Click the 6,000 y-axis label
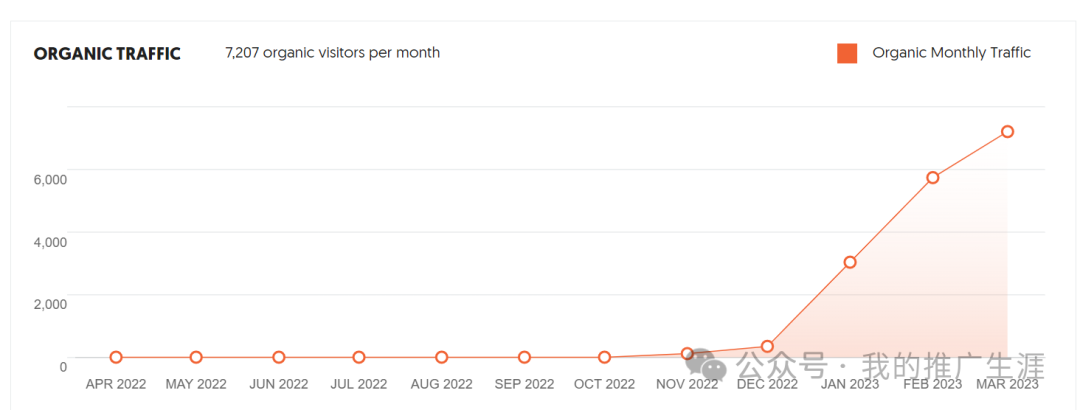The height and width of the screenshot is (410, 1080). (x=50, y=179)
